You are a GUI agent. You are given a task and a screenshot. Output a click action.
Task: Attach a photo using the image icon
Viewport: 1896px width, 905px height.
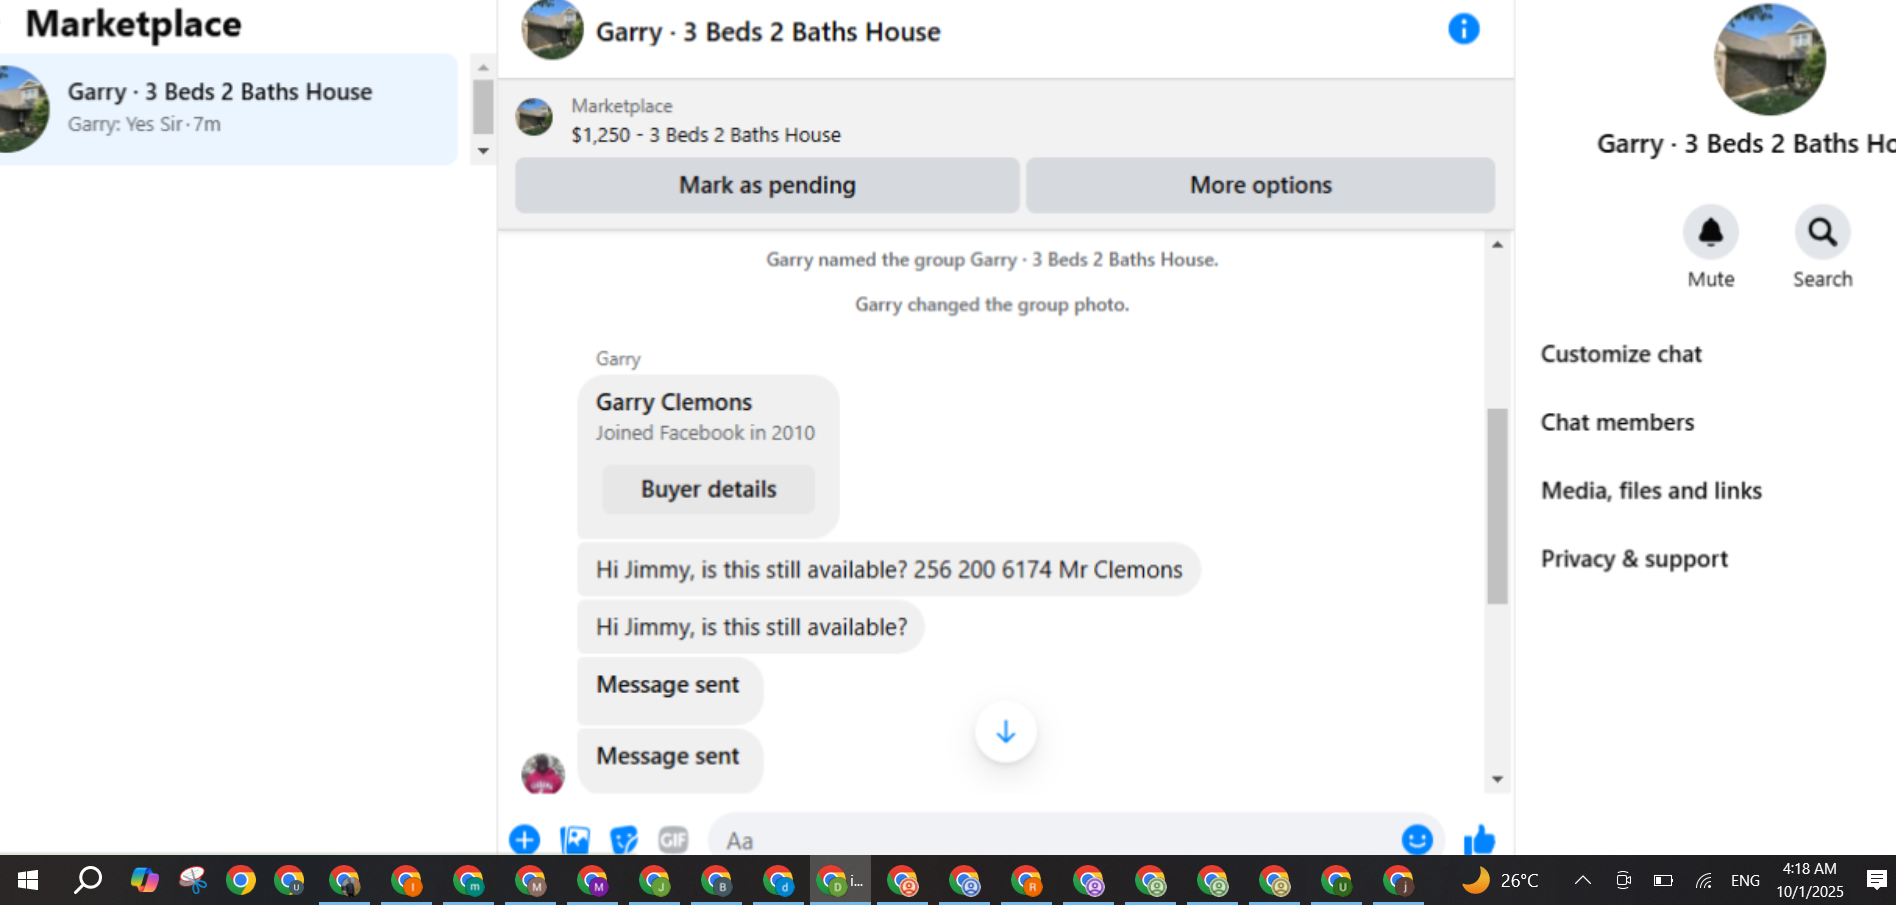click(x=574, y=840)
